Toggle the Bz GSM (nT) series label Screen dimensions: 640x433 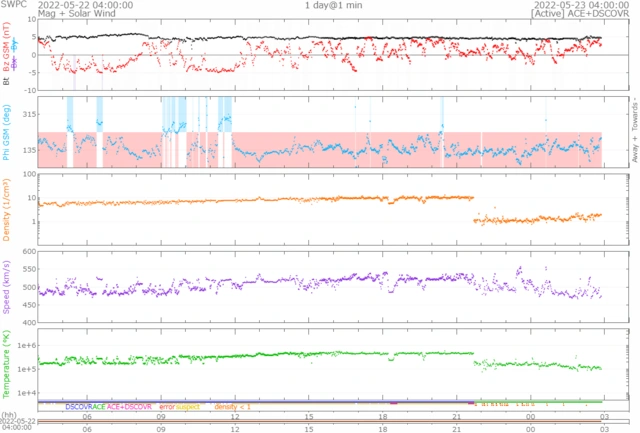click(x=6, y=47)
